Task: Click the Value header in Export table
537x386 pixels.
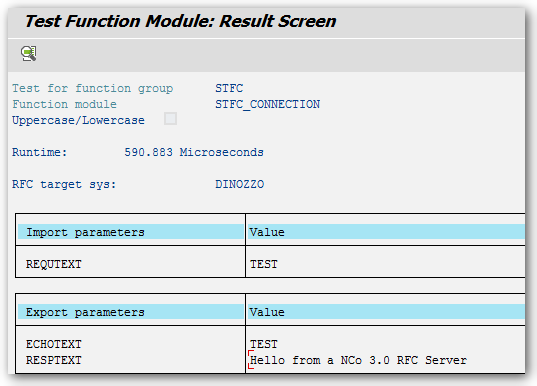Action: [386, 312]
